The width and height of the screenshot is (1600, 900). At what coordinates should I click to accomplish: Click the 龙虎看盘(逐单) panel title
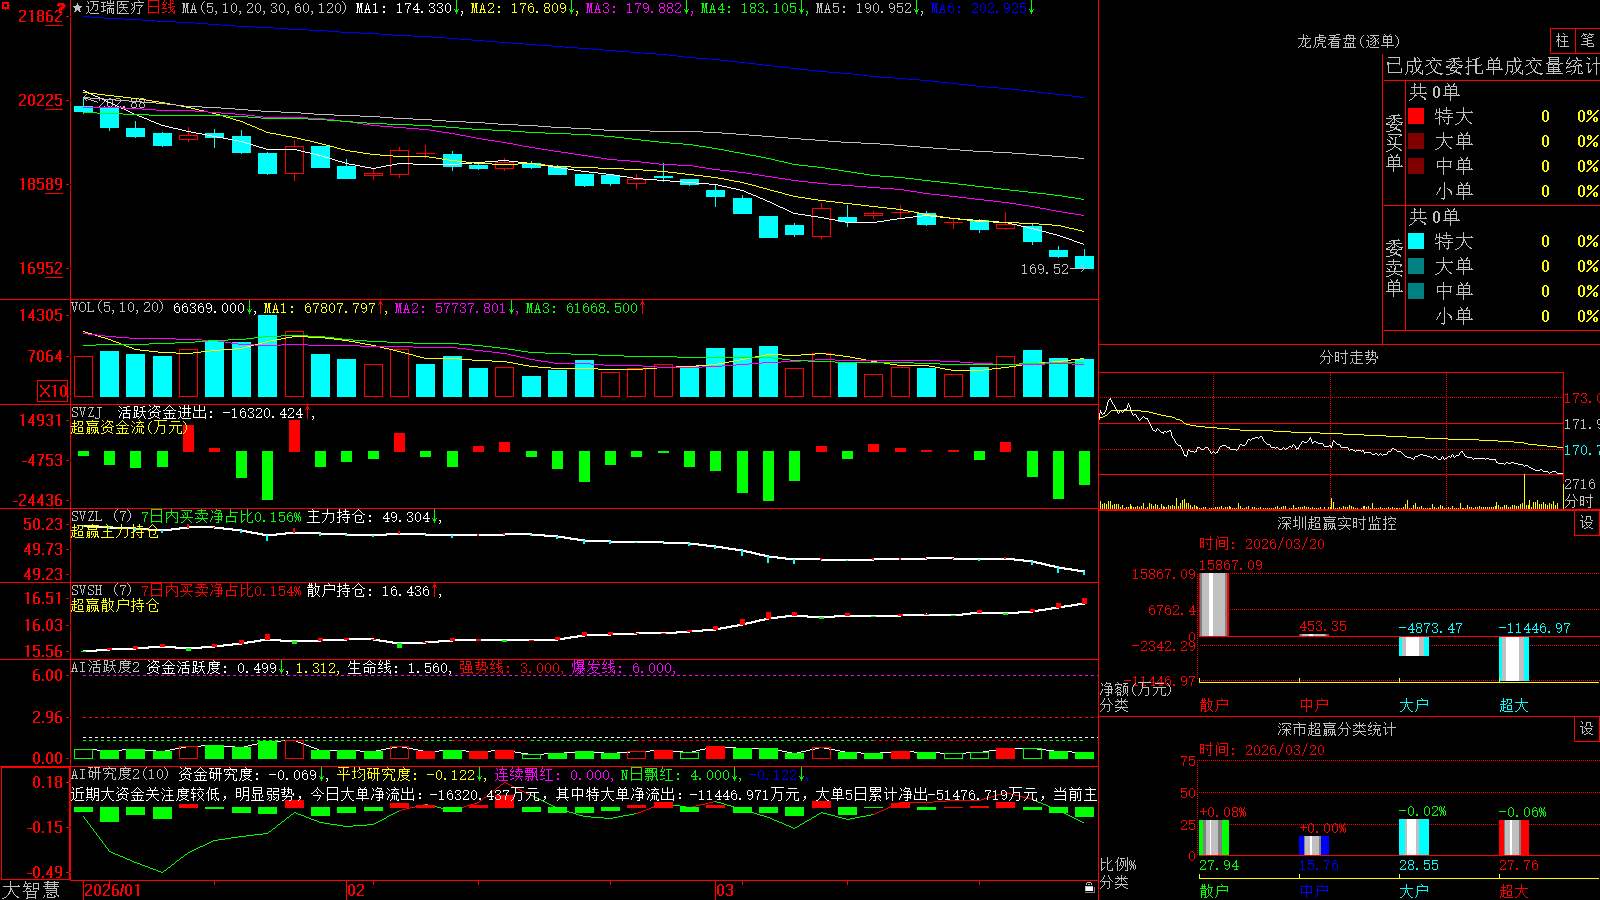click(x=1348, y=41)
